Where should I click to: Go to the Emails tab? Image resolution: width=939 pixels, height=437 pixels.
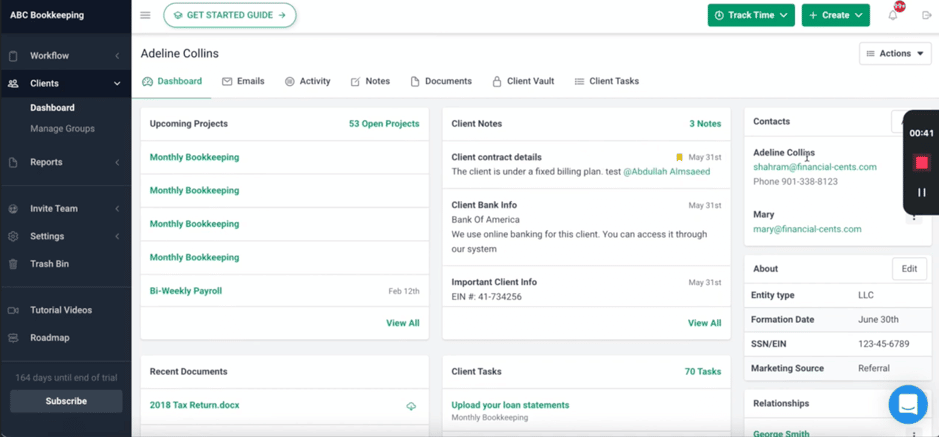[243, 81]
